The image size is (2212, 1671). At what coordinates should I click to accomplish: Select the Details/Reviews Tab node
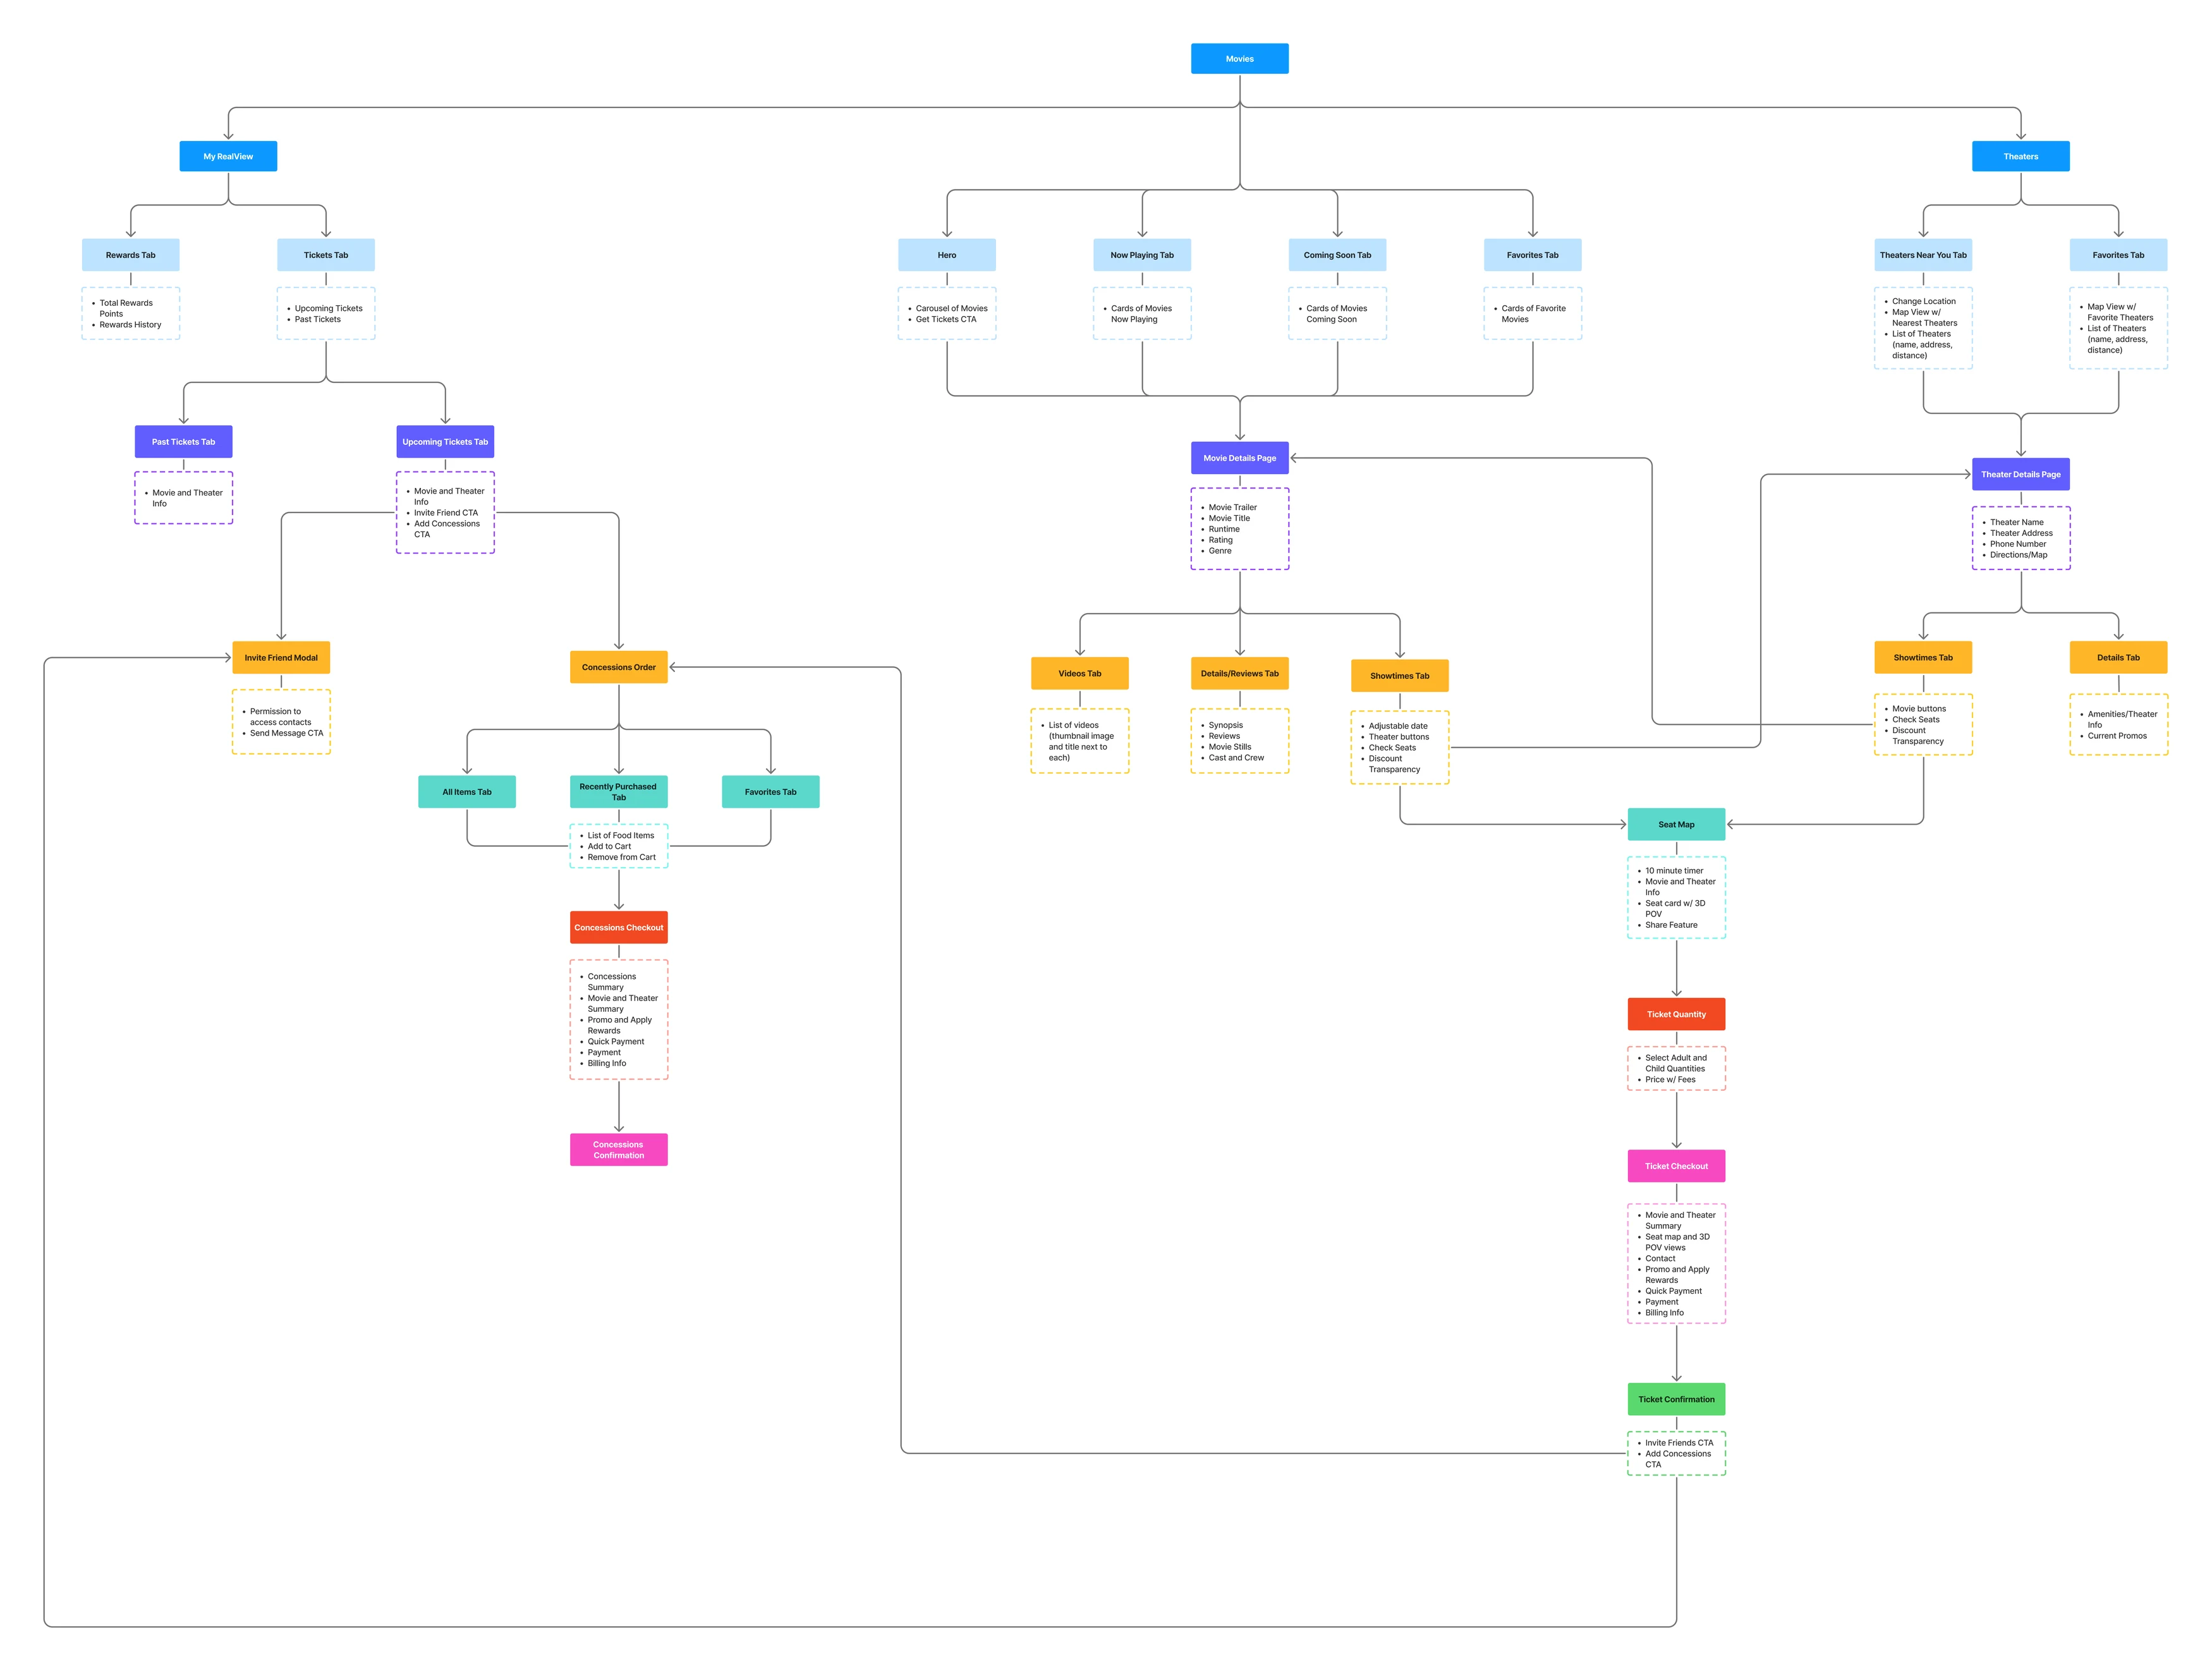[x=1239, y=673]
